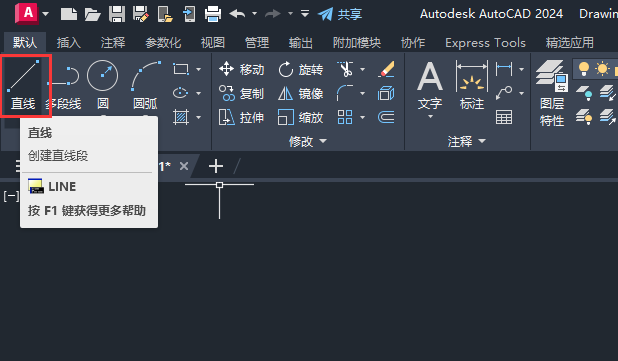Image resolution: width=618 pixels, height=361 pixels.
Task: Select the 圆 circle tool
Action: (102, 85)
